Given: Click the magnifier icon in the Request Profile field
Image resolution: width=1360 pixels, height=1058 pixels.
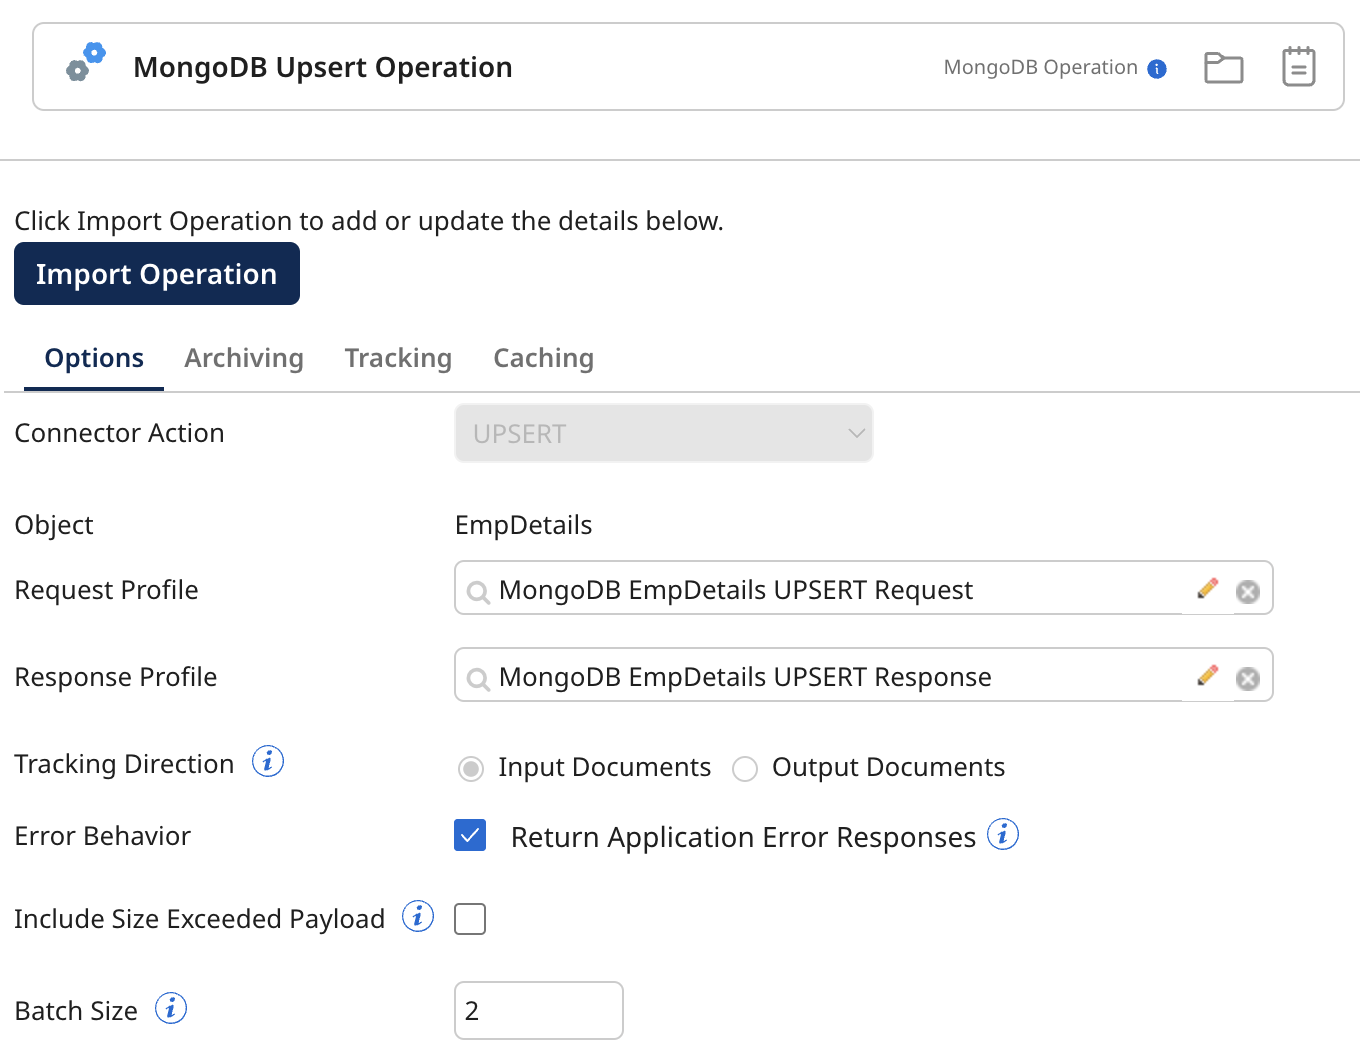Looking at the screenshot, I should coord(478,591).
